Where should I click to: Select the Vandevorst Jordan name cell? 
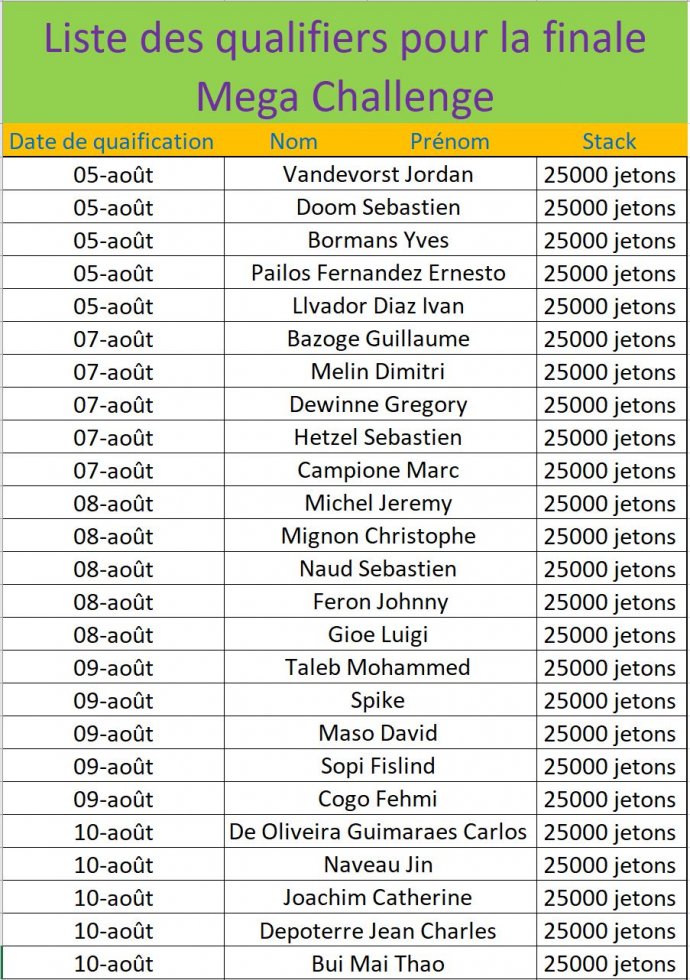(x=378, y=175)
